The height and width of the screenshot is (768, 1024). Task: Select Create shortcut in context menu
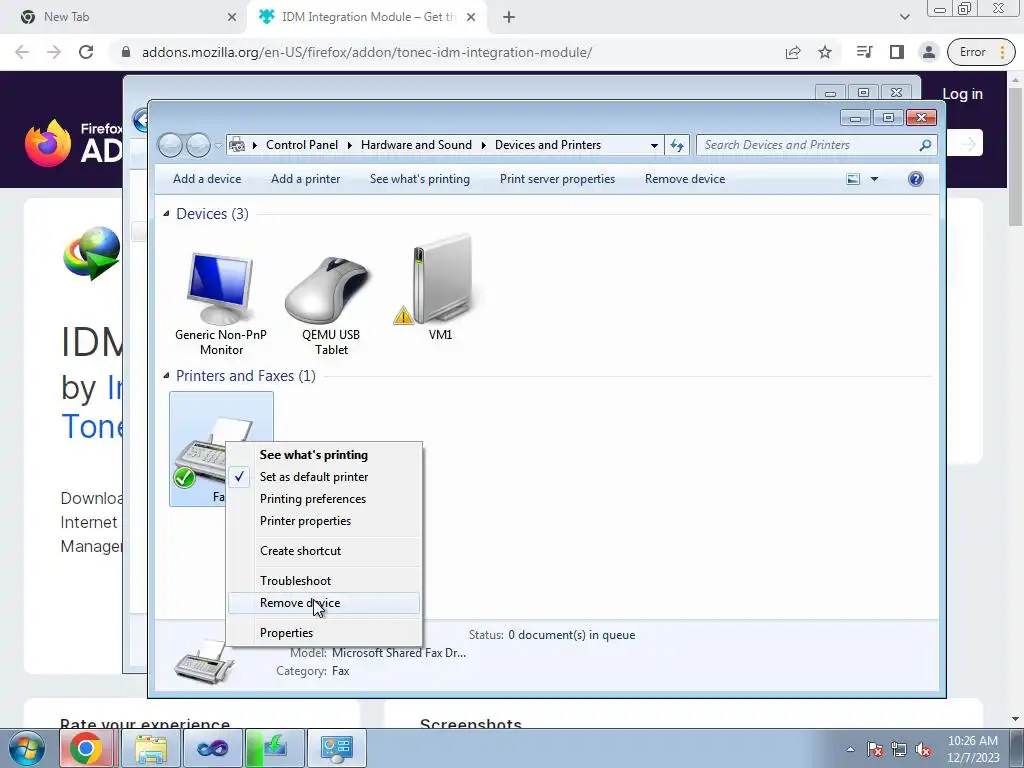(324, 551)
